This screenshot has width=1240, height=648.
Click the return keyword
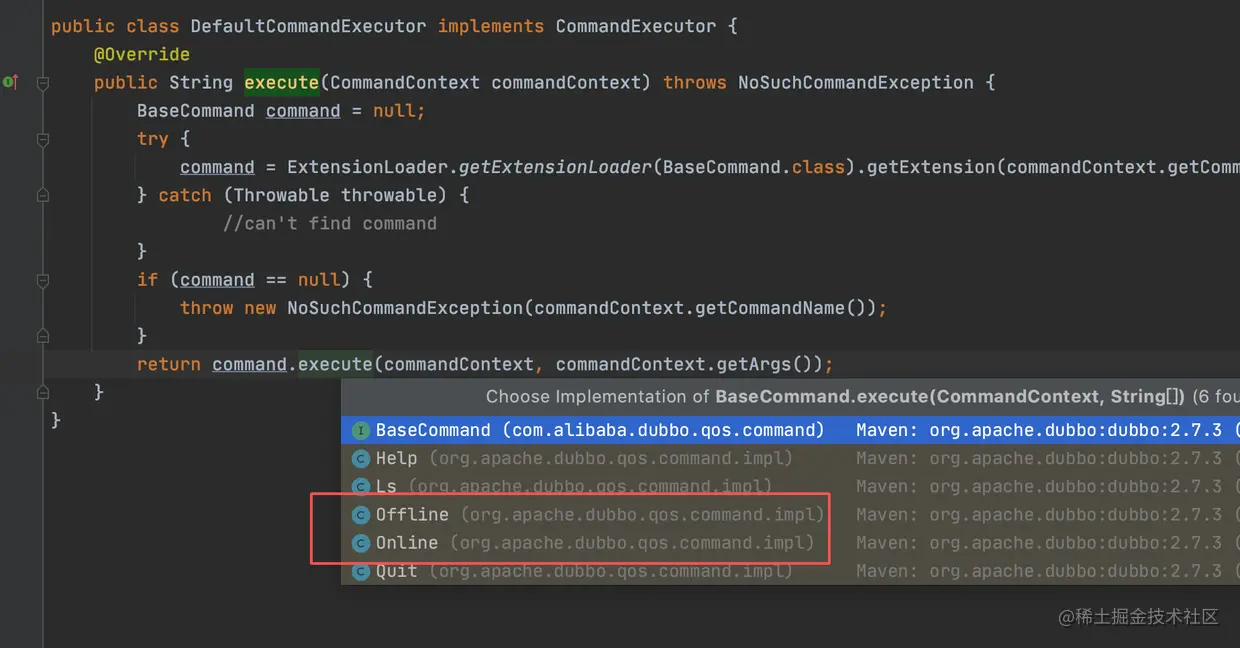tap(169, 364)
